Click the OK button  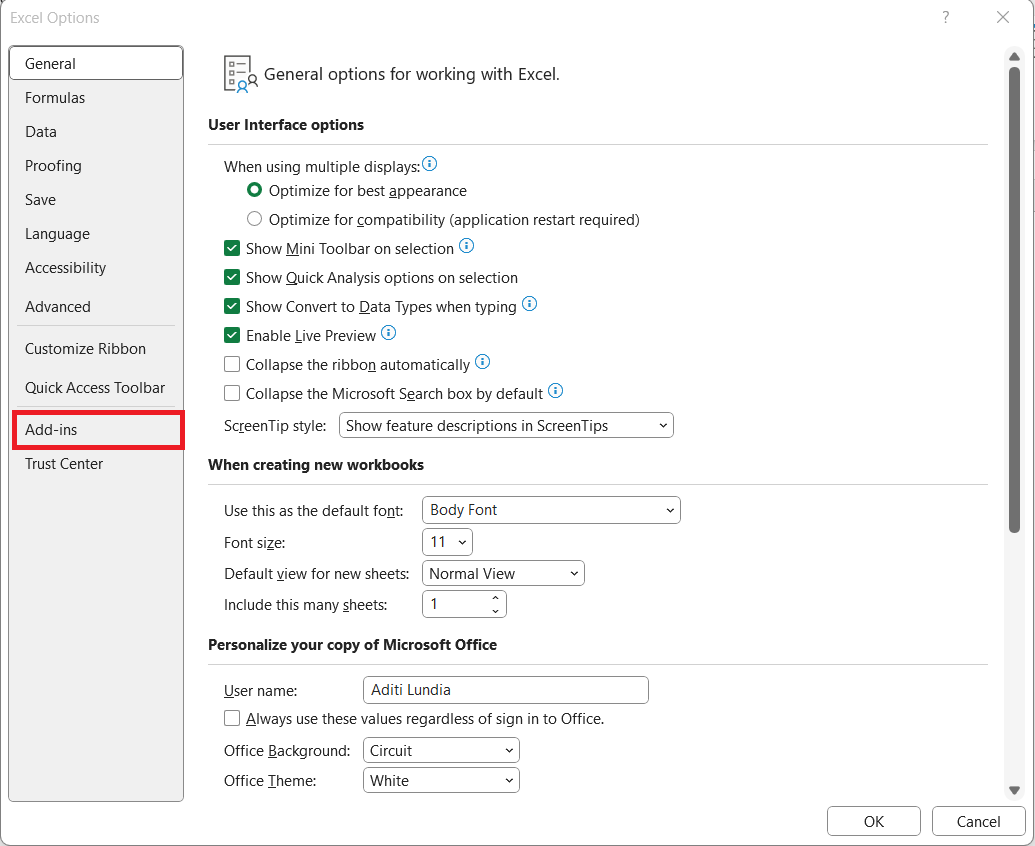click(873, 822)
